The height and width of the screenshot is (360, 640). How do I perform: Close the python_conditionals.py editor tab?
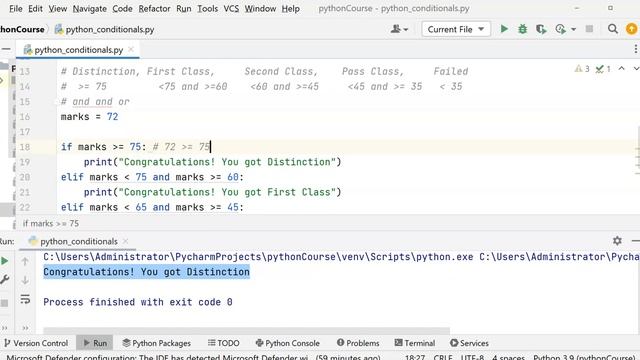click(131, 49)
